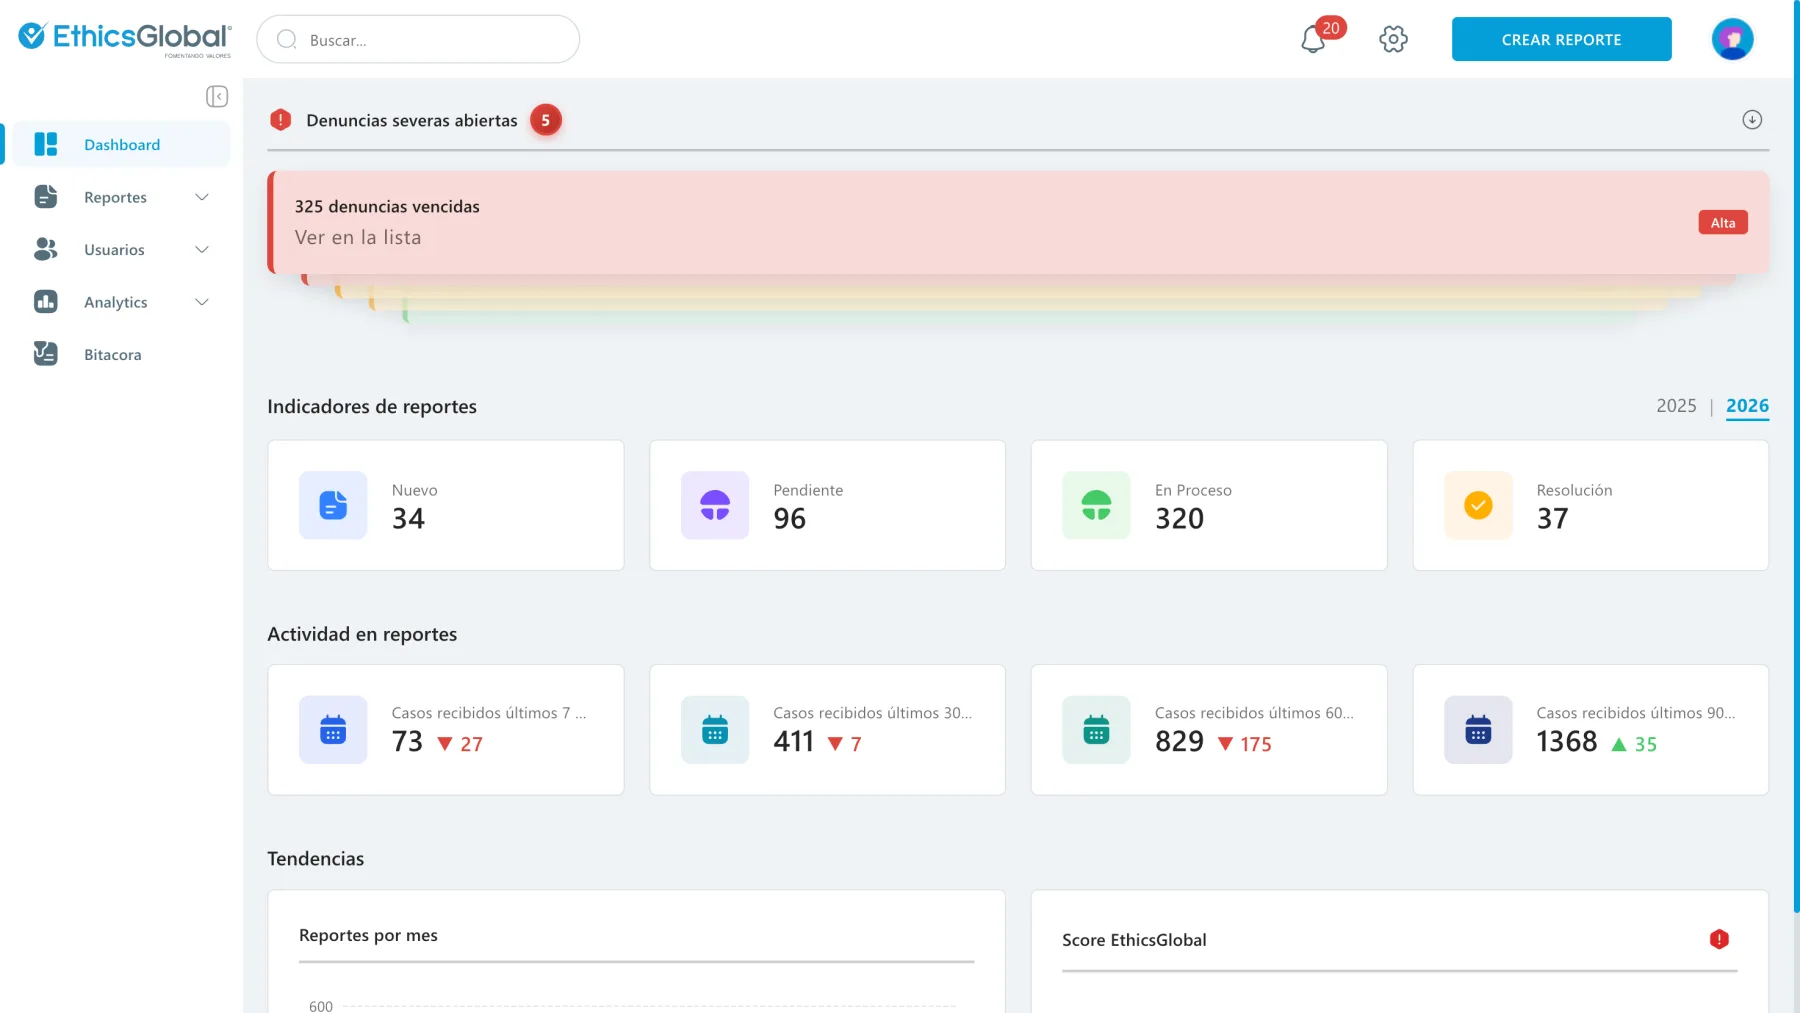Click the Resolución orange check icon
This screenshot has width=1800, height=1013.
coord(1478,505)
